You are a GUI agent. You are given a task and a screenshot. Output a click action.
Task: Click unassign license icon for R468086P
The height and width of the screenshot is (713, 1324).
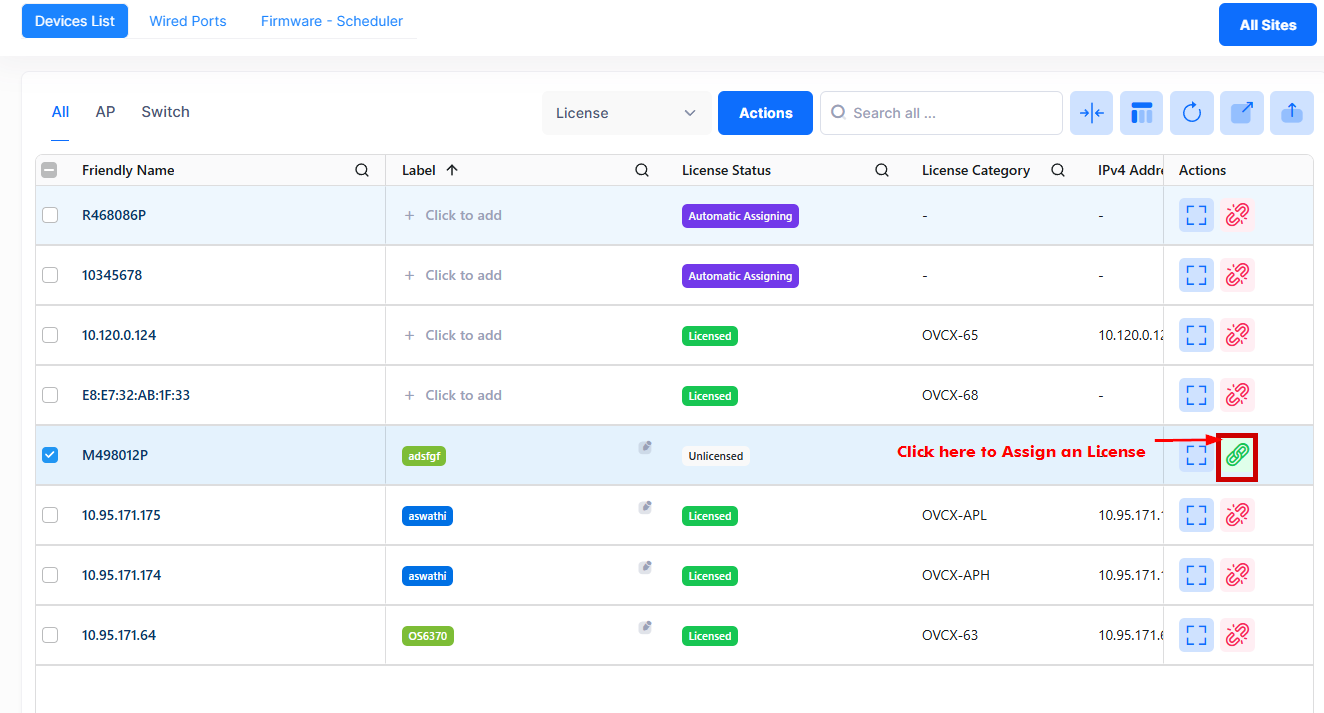[1238, 215]
